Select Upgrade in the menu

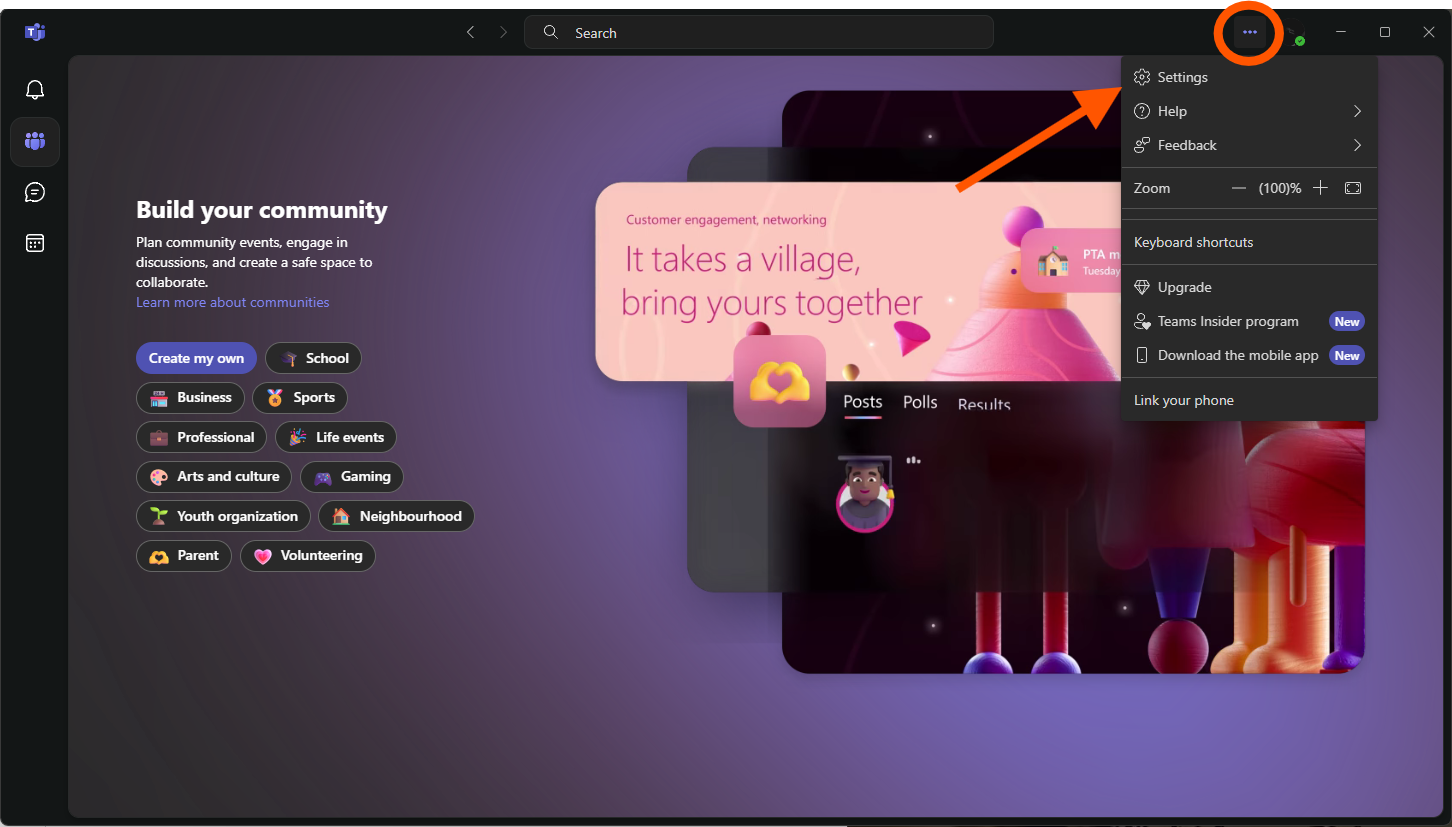pyautogui.click(x=1250, y=287)
